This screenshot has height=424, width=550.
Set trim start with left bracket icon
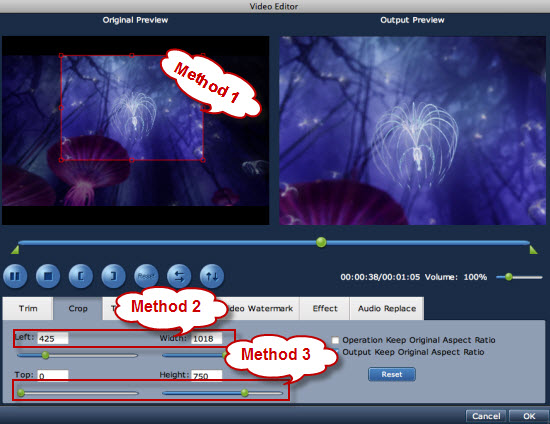(81, 276)
